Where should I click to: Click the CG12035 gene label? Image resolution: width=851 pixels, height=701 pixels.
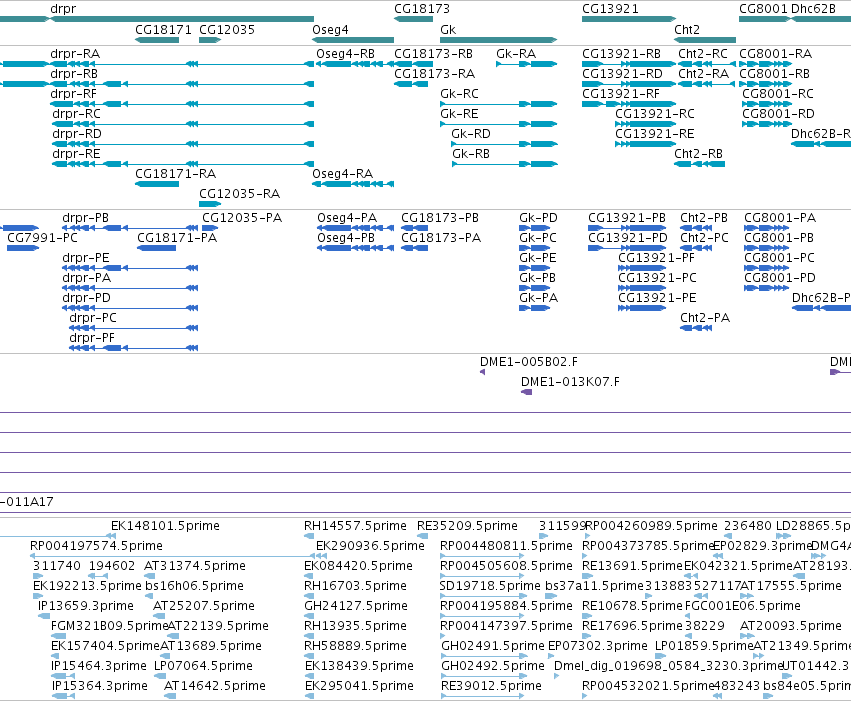(x=227, y=30)
